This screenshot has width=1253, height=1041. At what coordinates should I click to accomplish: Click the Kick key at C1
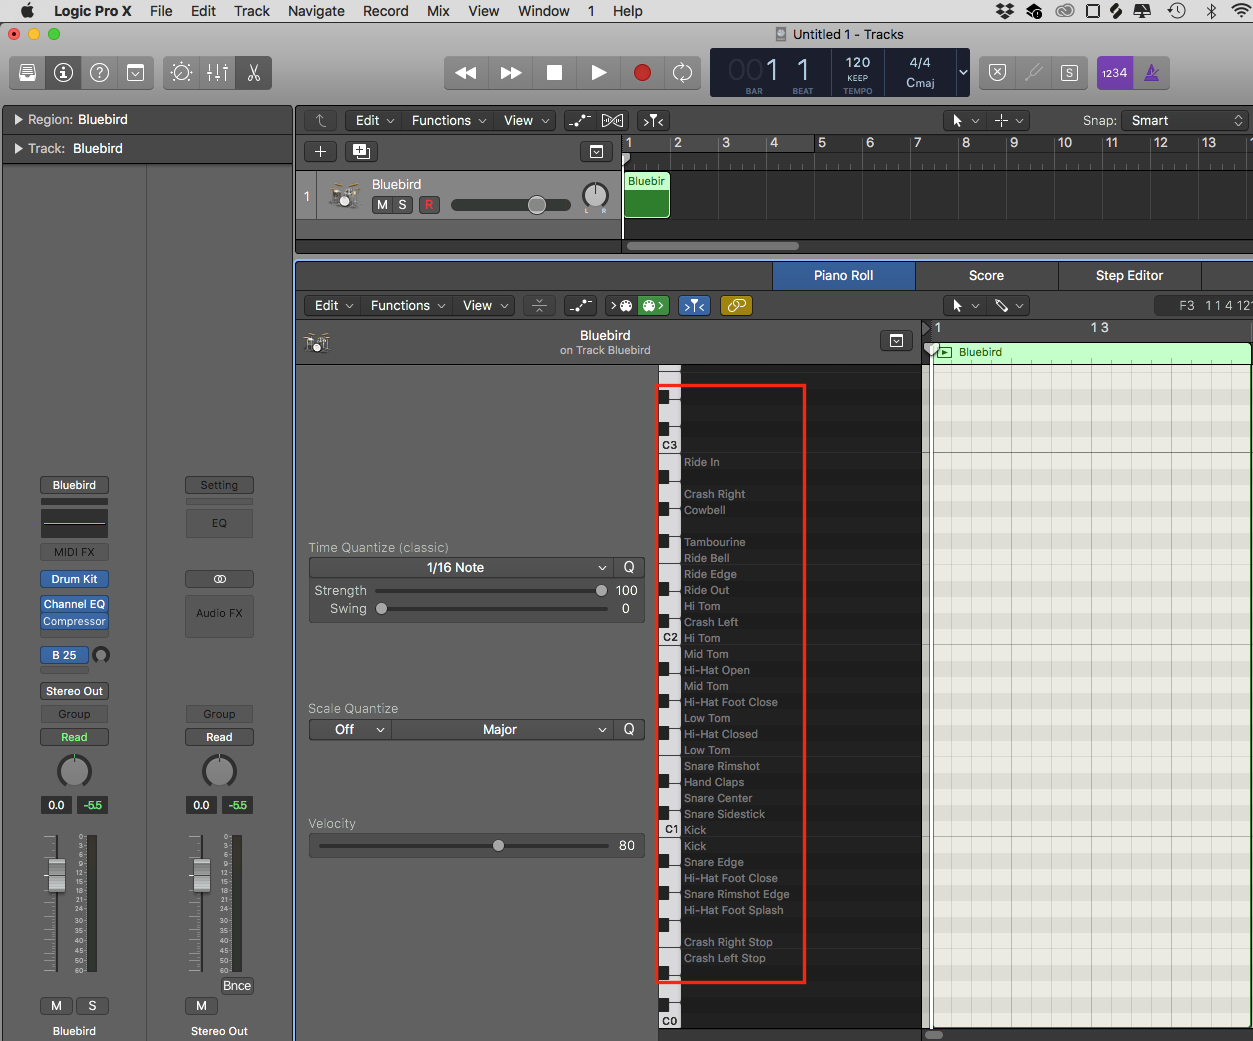pyautogui.click(x=670, y=830)
